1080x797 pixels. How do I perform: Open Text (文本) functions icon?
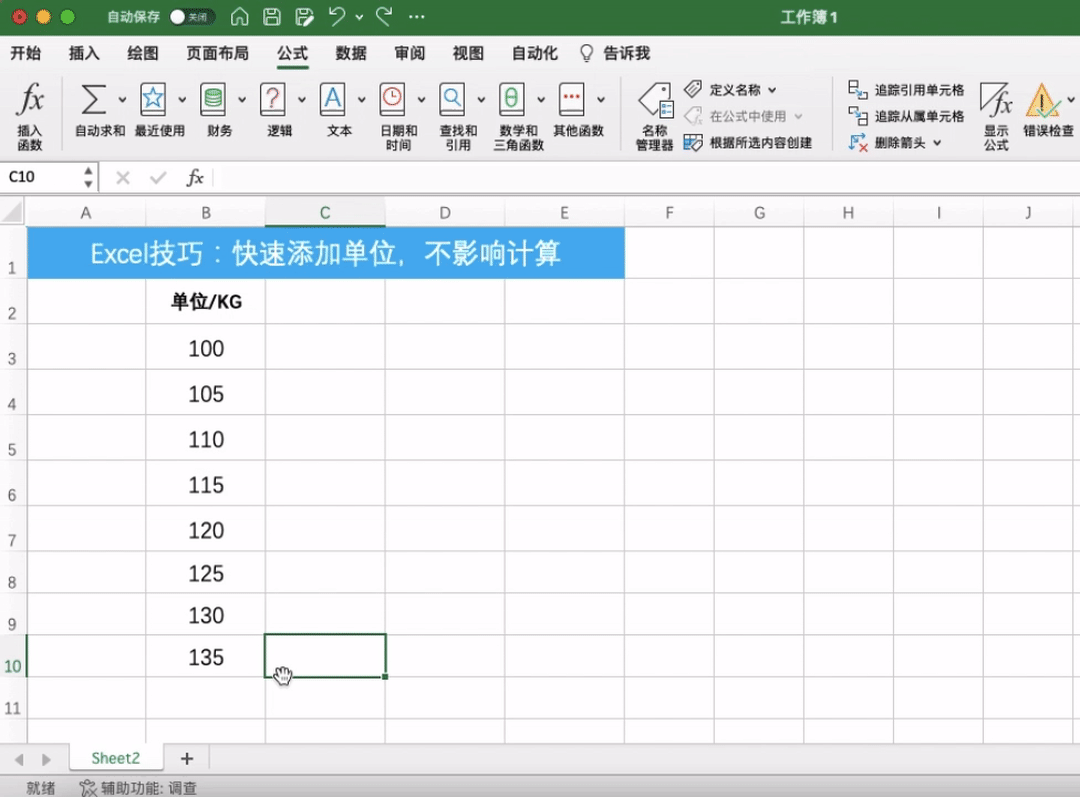333,99
